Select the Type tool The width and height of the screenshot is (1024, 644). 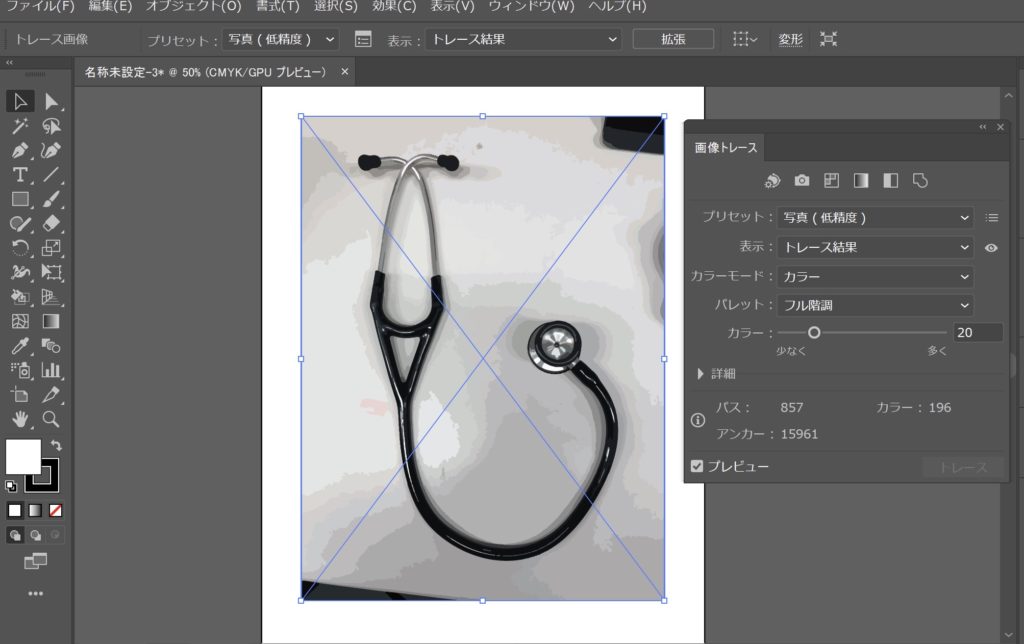20,174
